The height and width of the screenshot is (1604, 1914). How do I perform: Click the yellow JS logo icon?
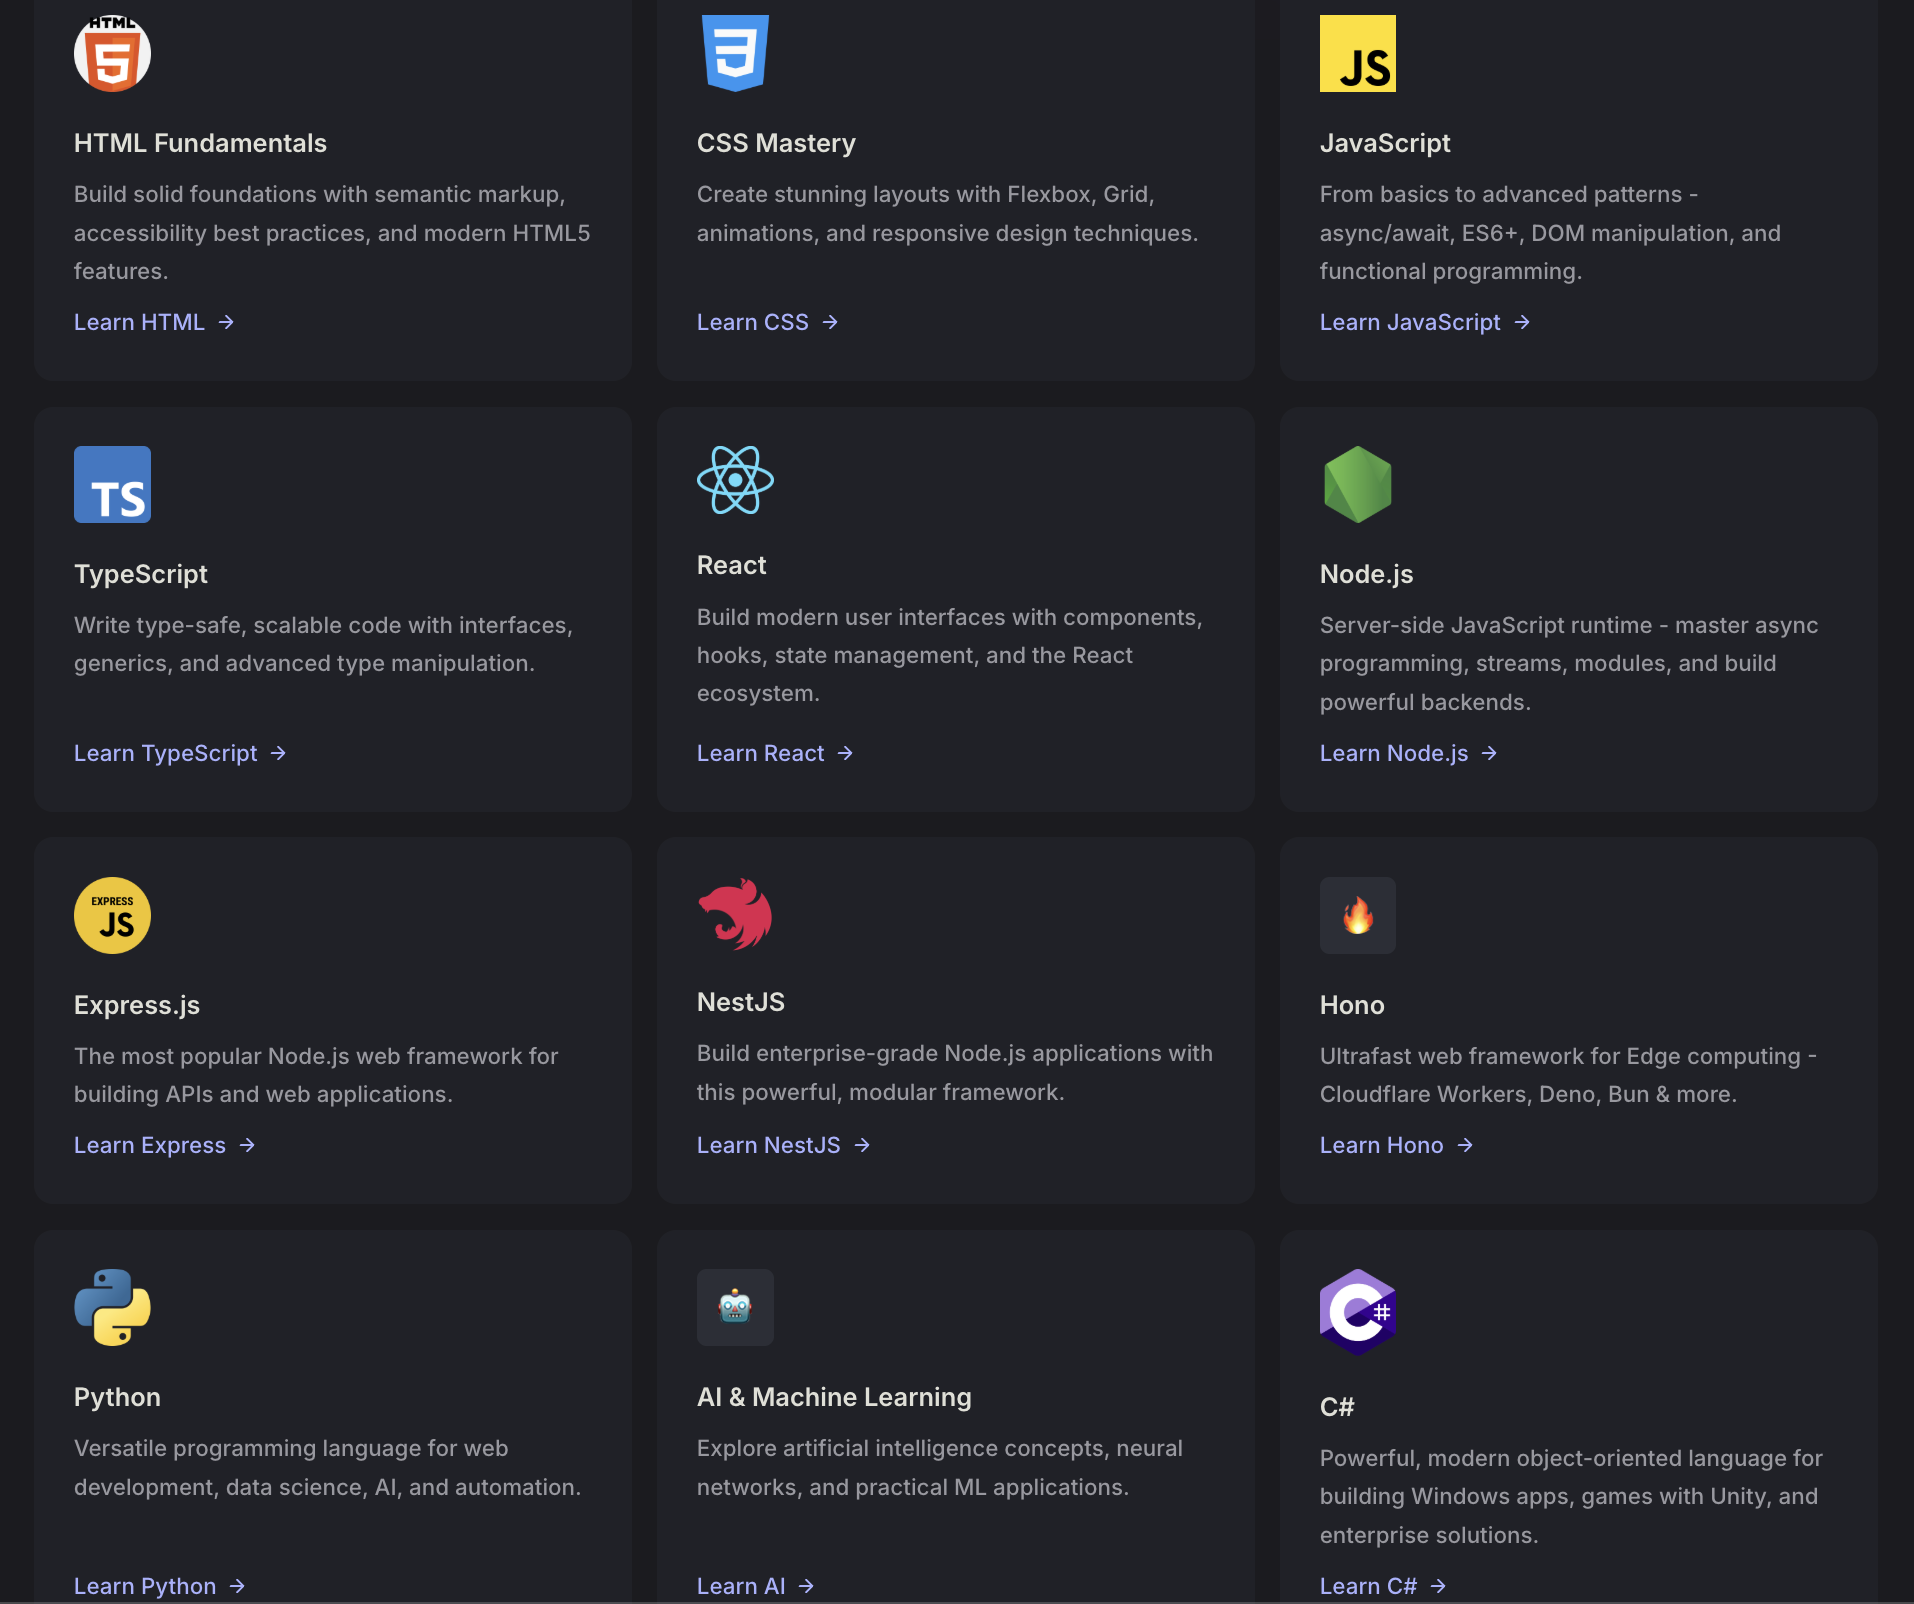pos(1357,54)
